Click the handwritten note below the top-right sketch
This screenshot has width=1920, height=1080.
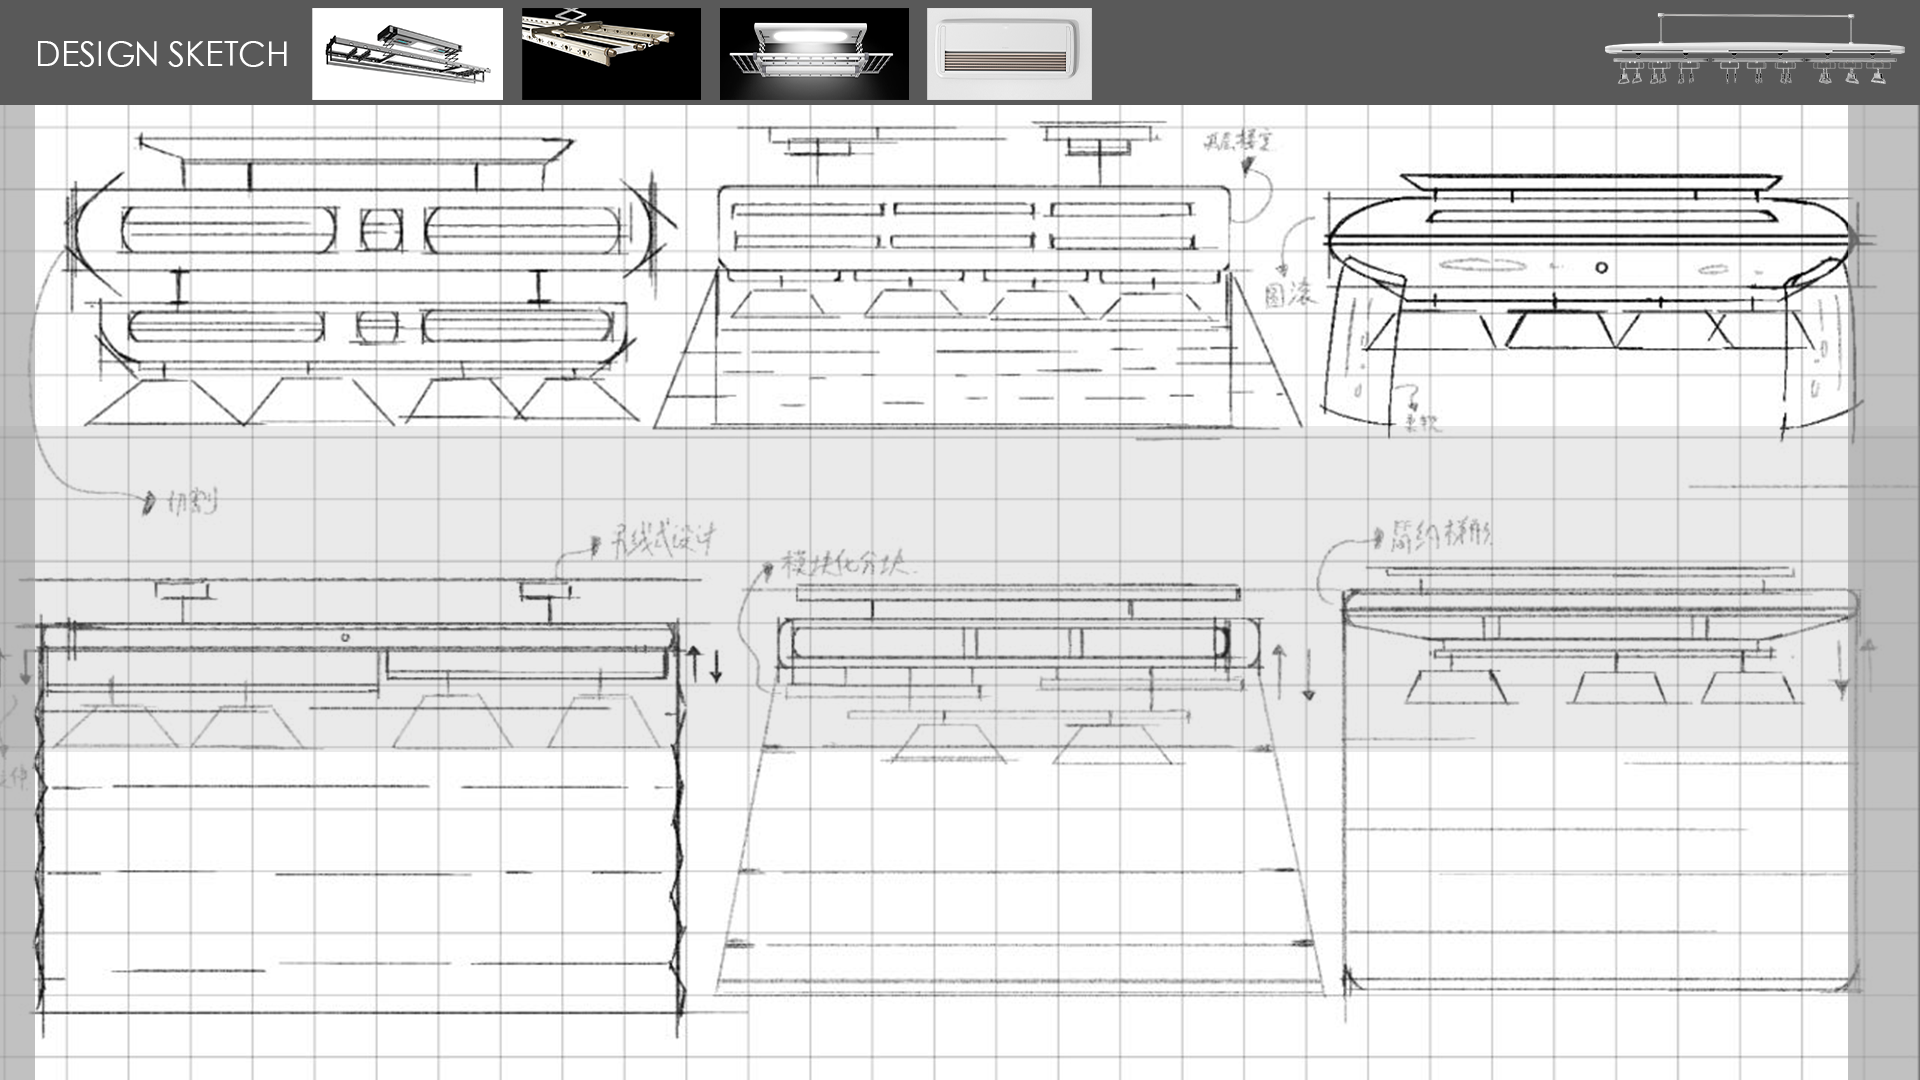pos(1420,423)
